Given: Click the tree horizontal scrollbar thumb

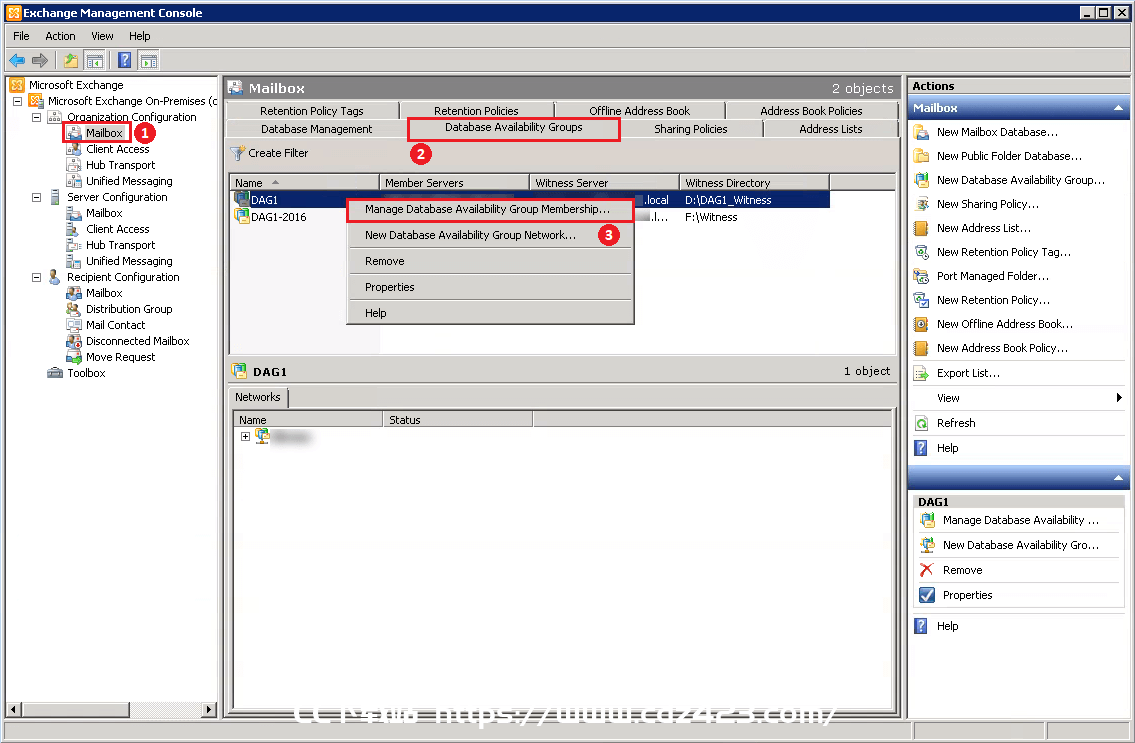Looking at the screenshot, I should pos(75,710).
